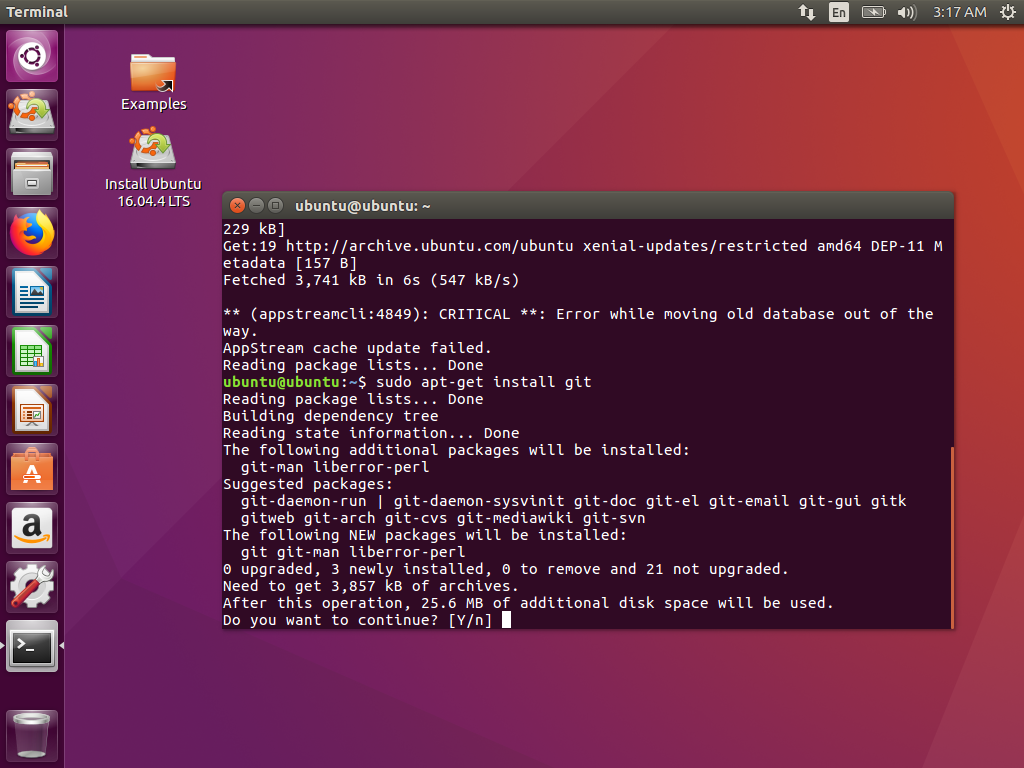Launch the Amazon shortcut
This screenshot has height=768, width=1024.
tap(31, 527)
